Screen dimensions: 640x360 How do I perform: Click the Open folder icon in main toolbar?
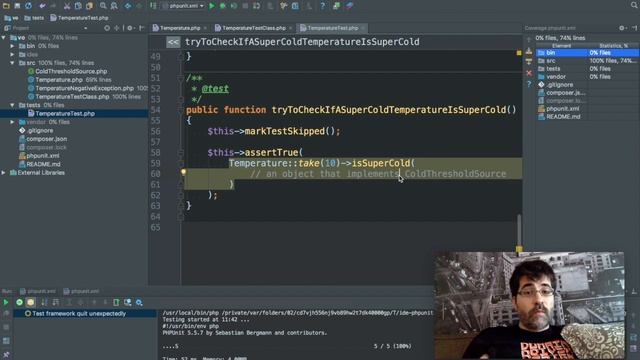click(x=6, y=6)
